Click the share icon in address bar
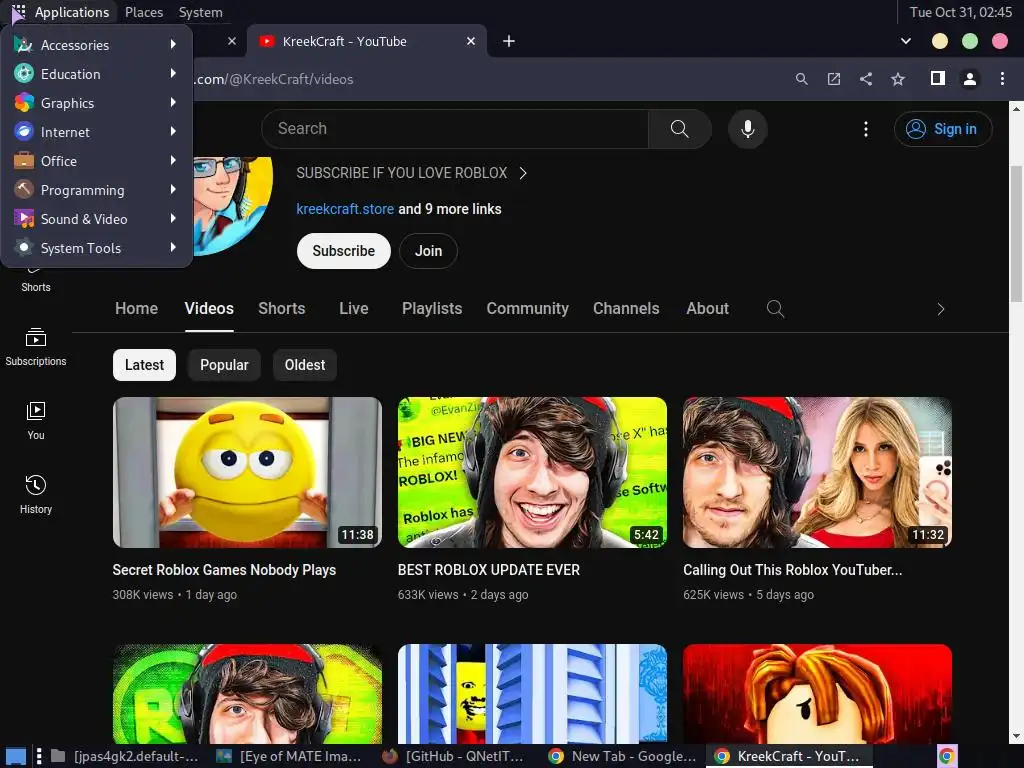Image resolution: width=1024 pixels, height=768 pixels. tap(866, 79)
